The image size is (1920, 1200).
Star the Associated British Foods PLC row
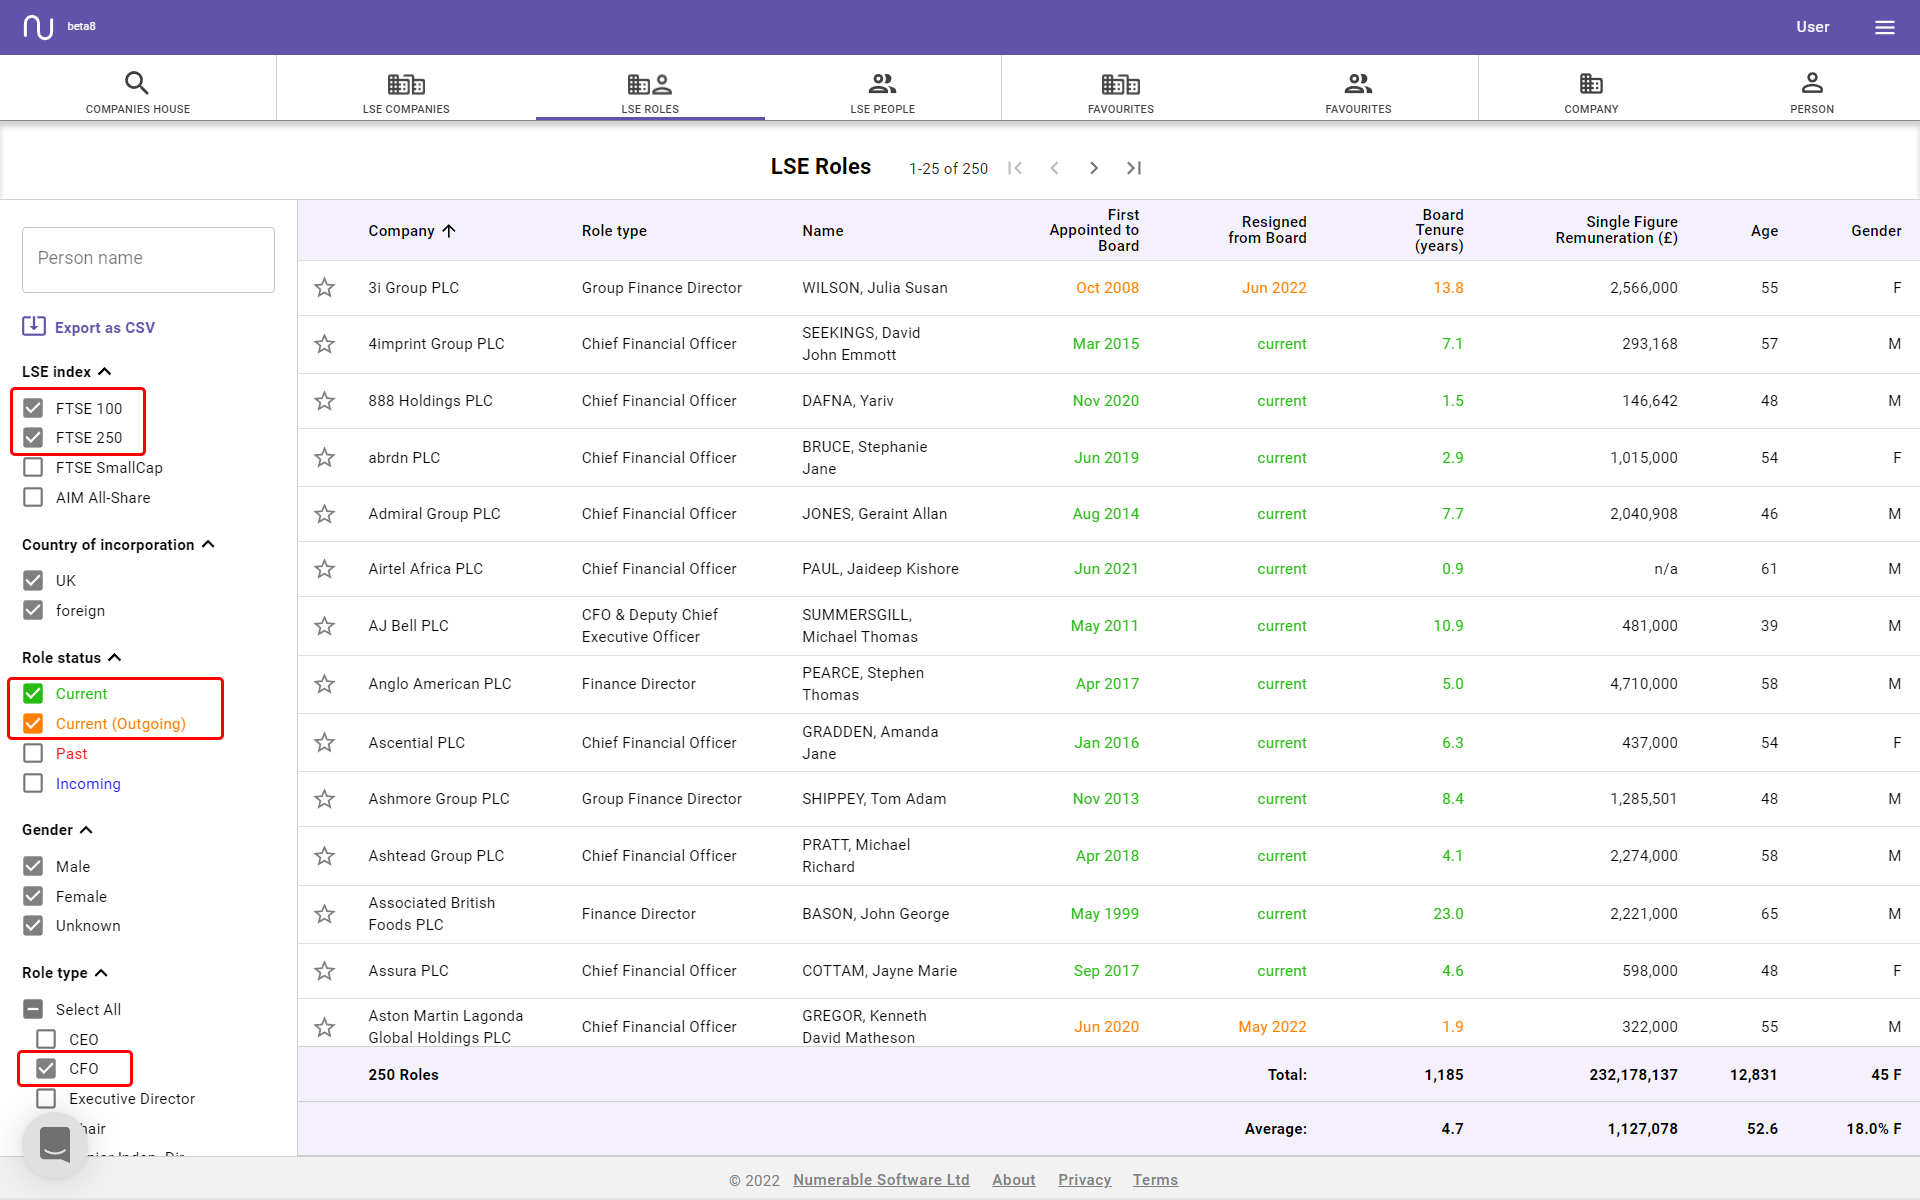click(325, 914)
